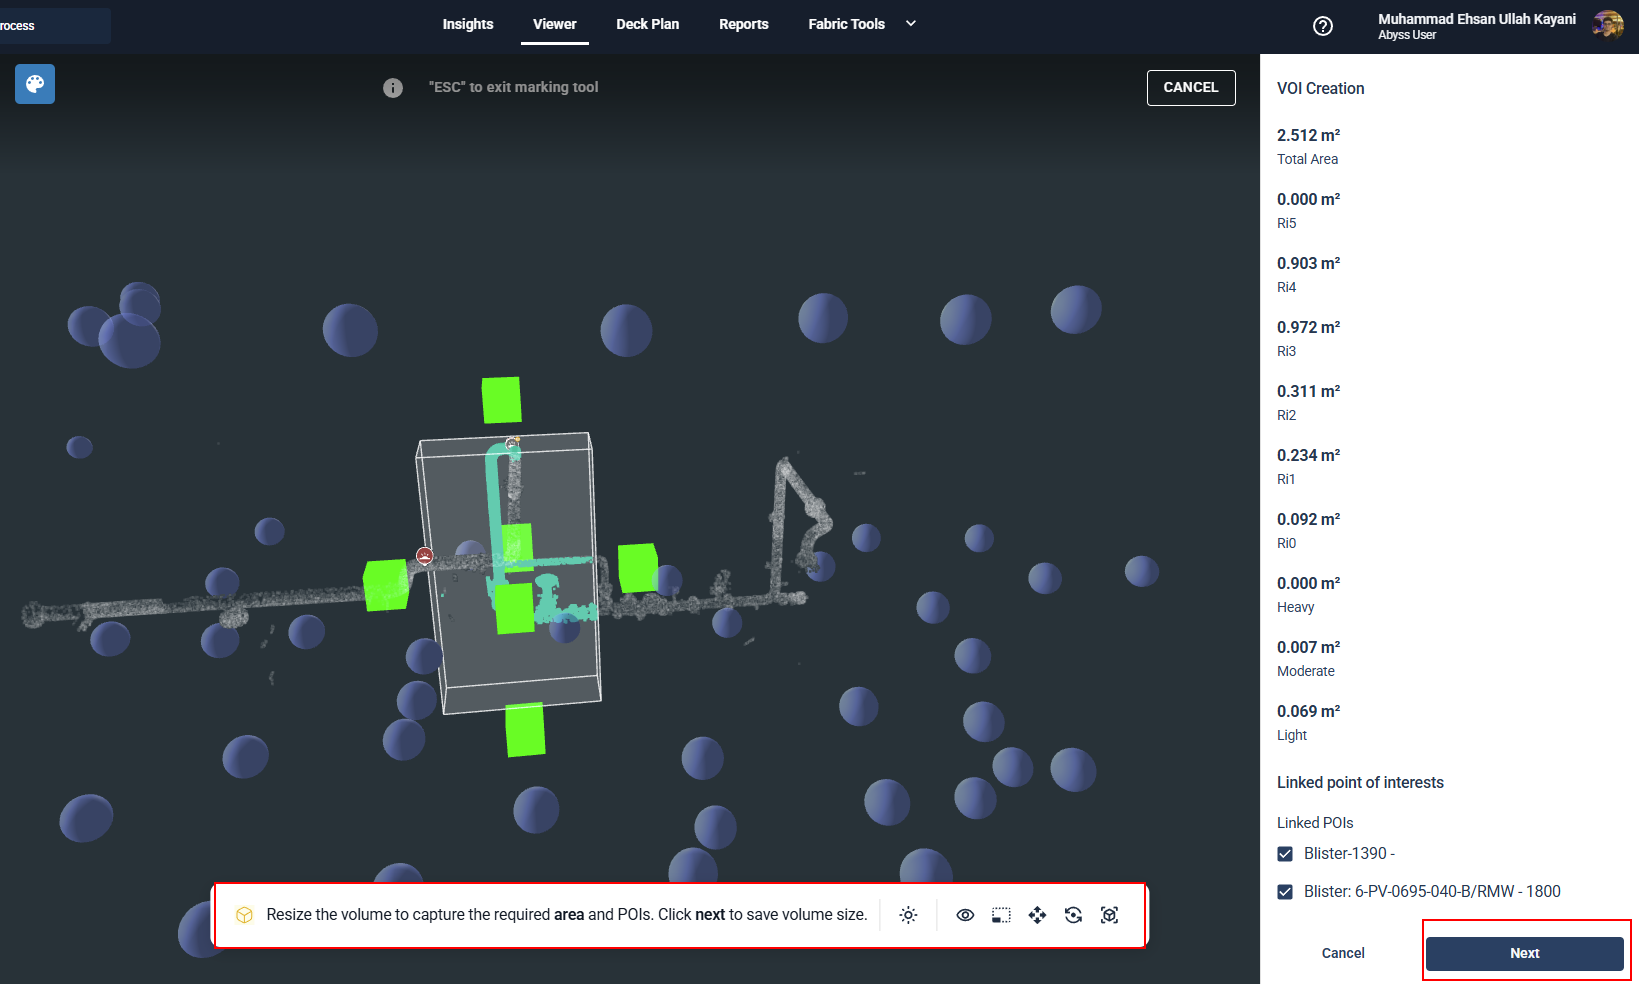Uncheck the Blister-1390 linked POI
Viewport: 1639px width, 984px height.
(1285, 854)
